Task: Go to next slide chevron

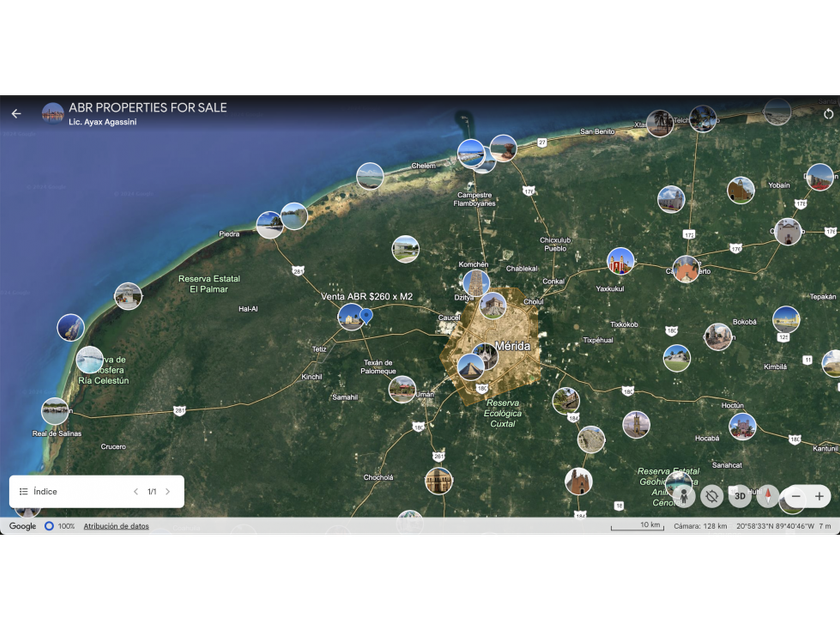Action: (x=168, y=491)
